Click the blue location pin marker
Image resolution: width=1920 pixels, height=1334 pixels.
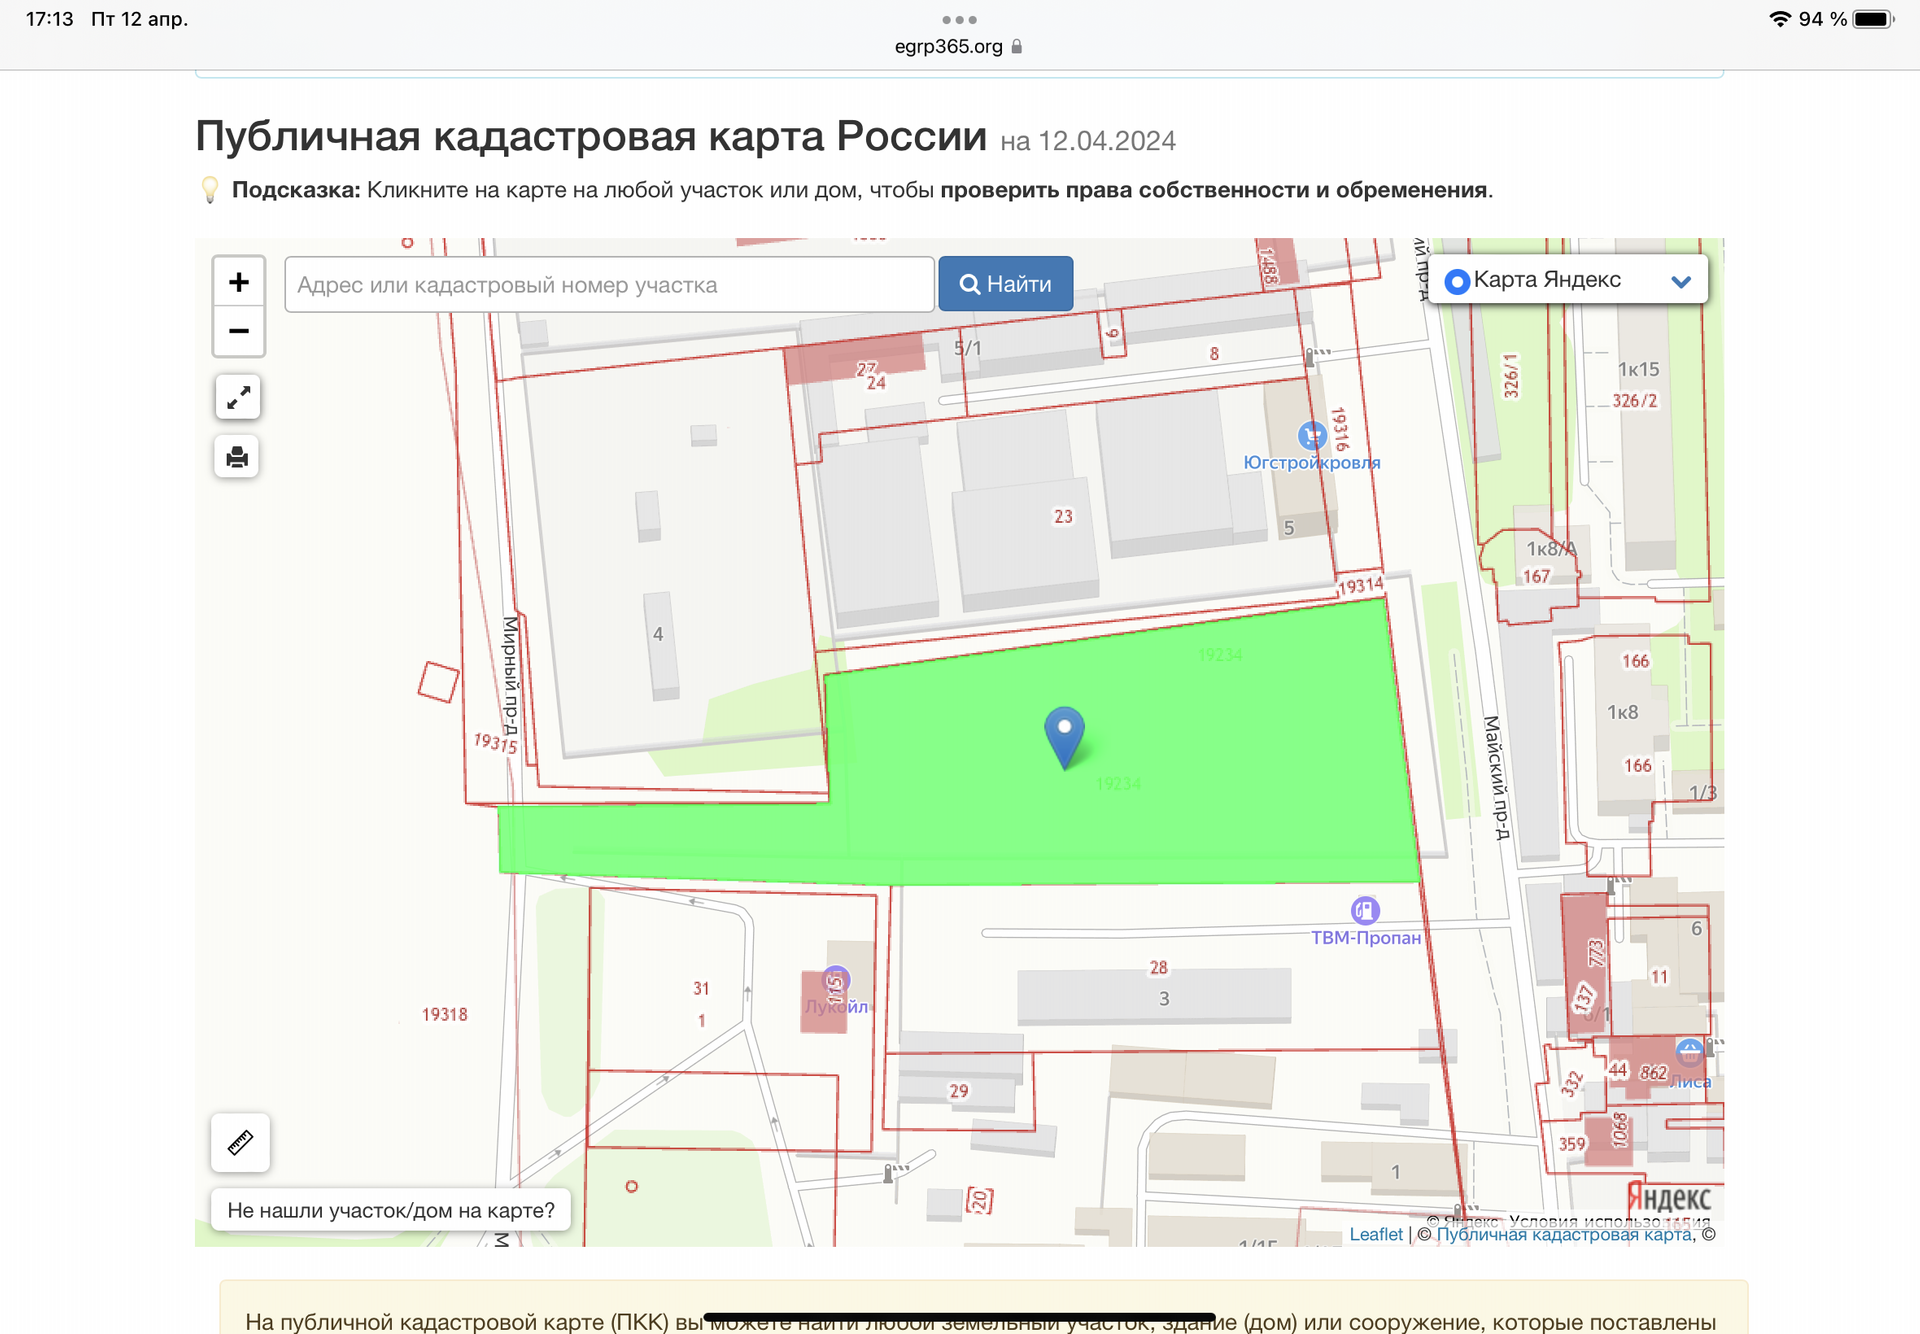tap(1064, 734)
